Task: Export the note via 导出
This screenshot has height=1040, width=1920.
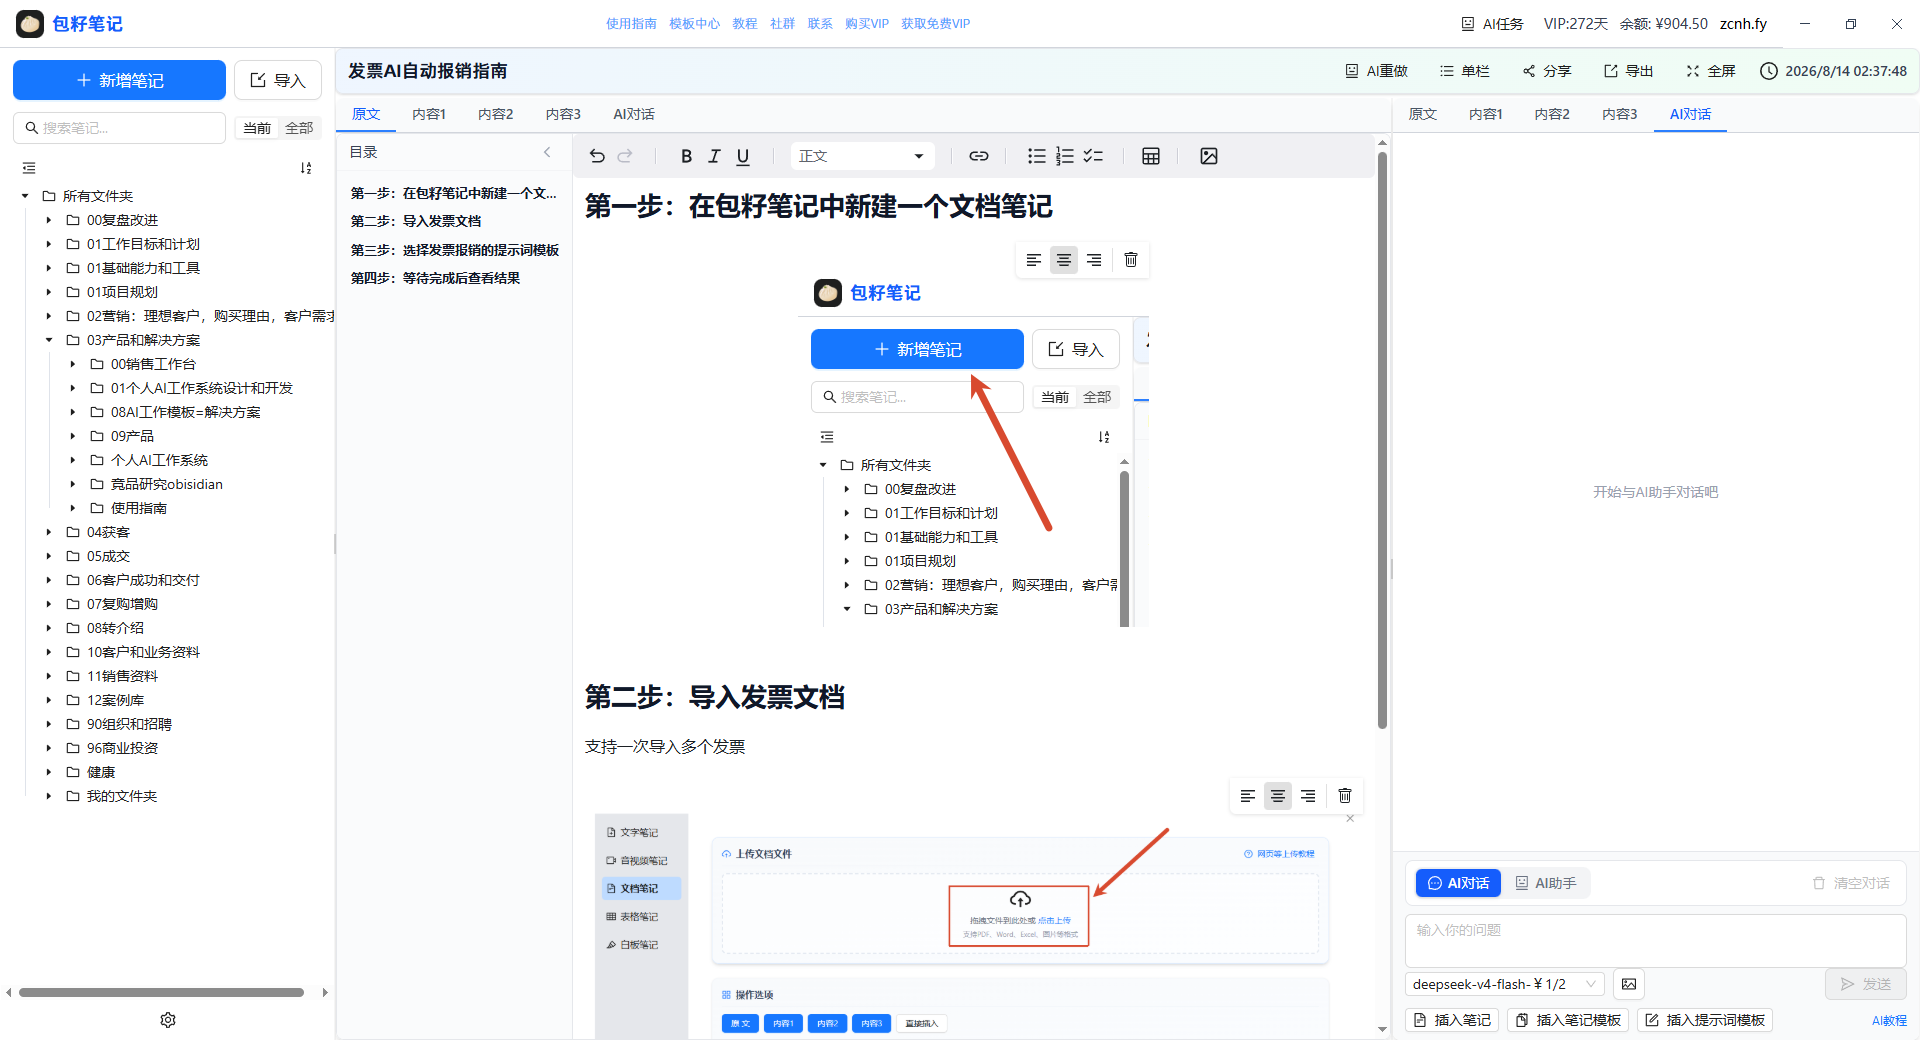Action: 1629,71
